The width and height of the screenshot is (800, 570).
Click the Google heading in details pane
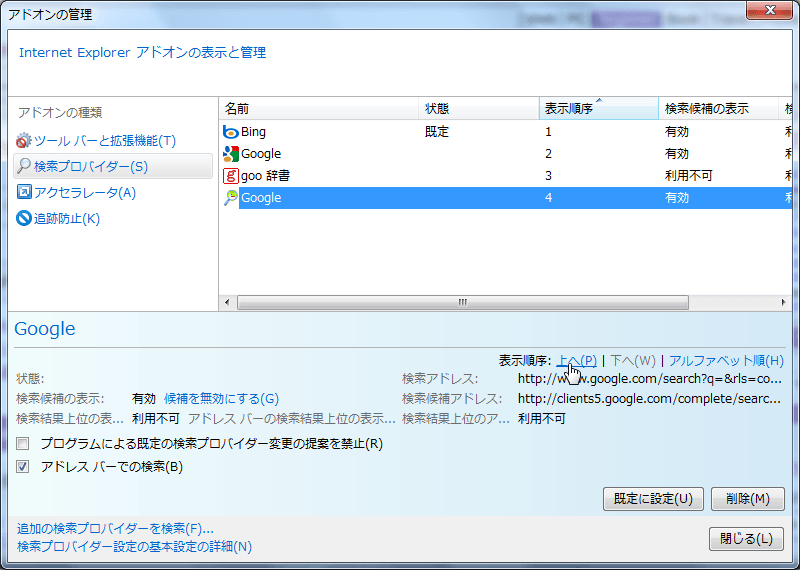[x=45, y=329]
